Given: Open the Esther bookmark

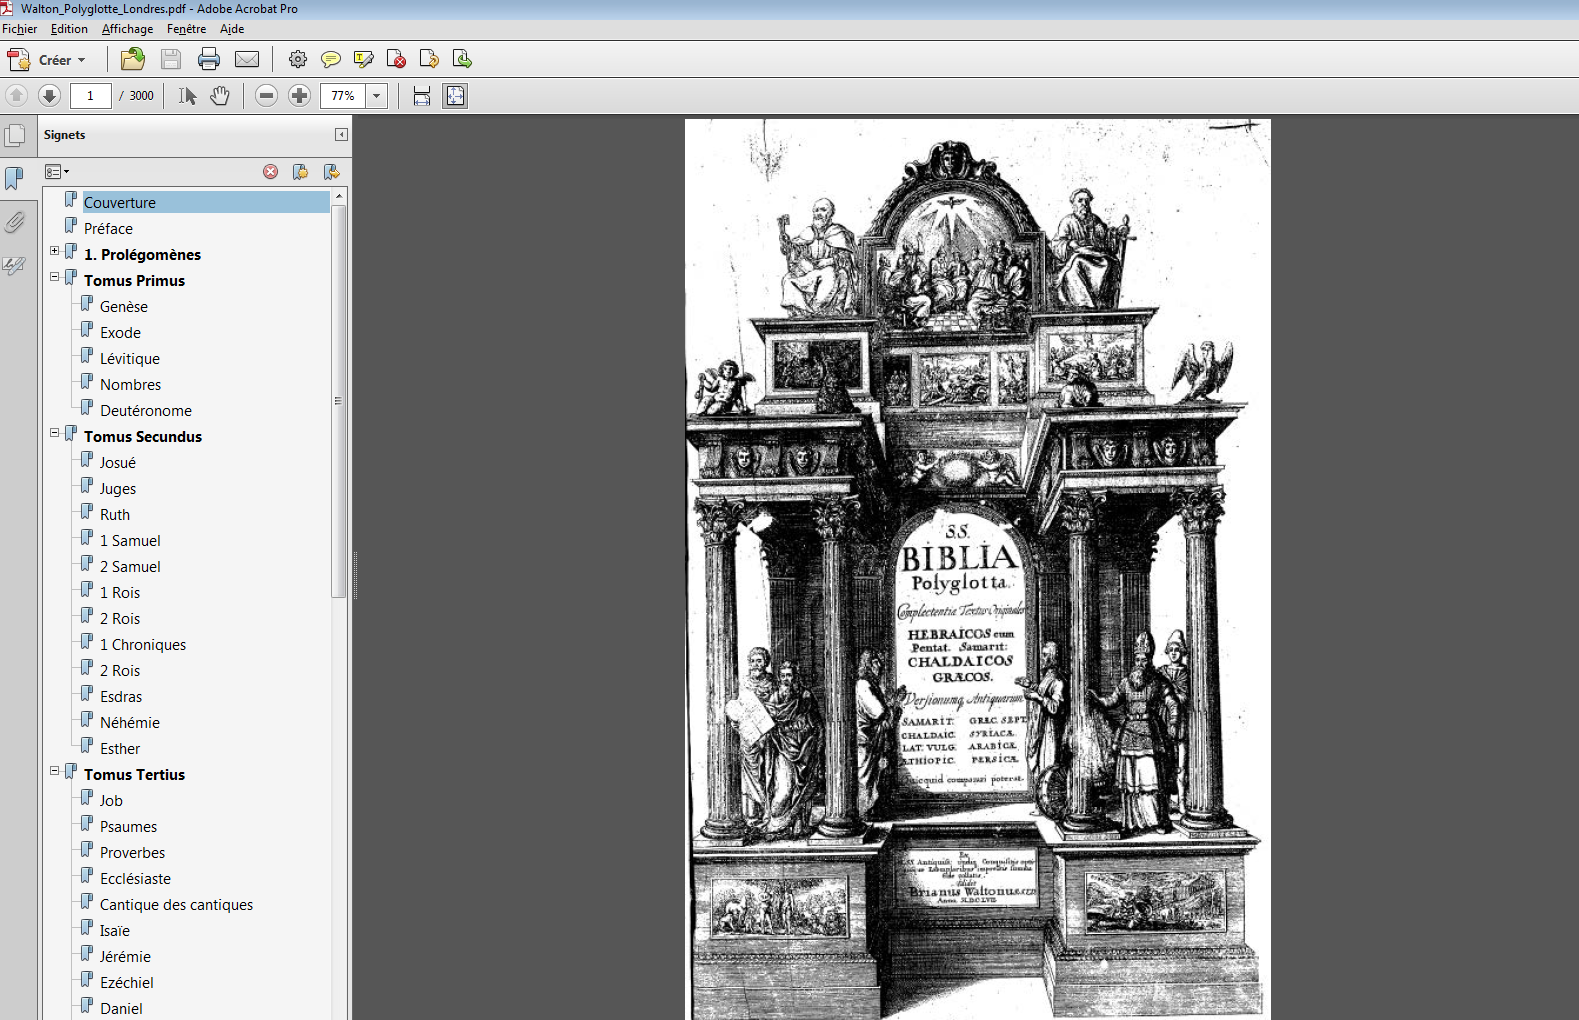Looking at the screenshot, I should (x=120, y=748).
